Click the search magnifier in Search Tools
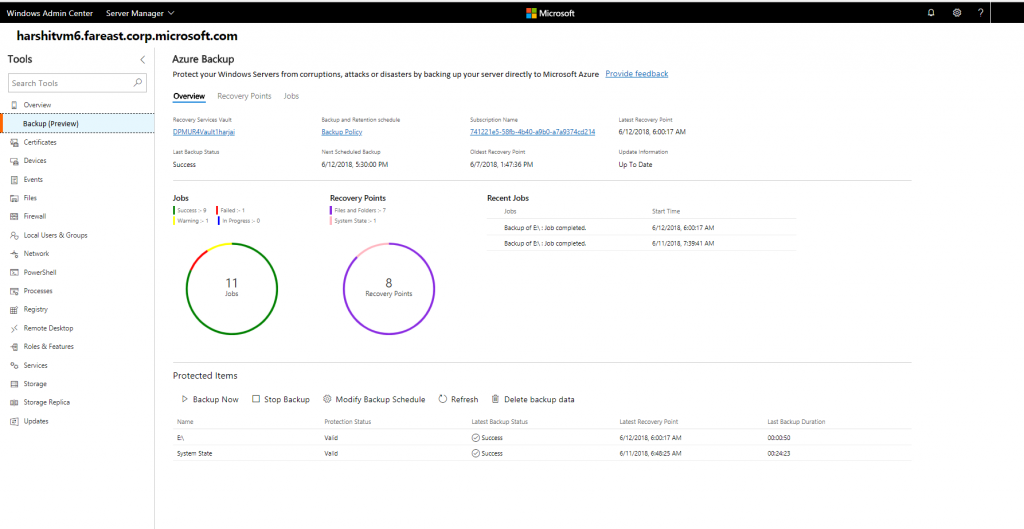 (138, 83)
